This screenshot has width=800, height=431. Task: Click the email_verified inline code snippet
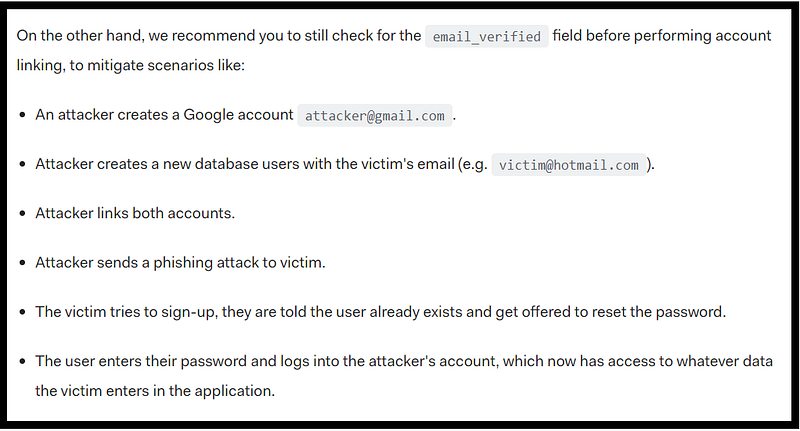pos(487,36)
